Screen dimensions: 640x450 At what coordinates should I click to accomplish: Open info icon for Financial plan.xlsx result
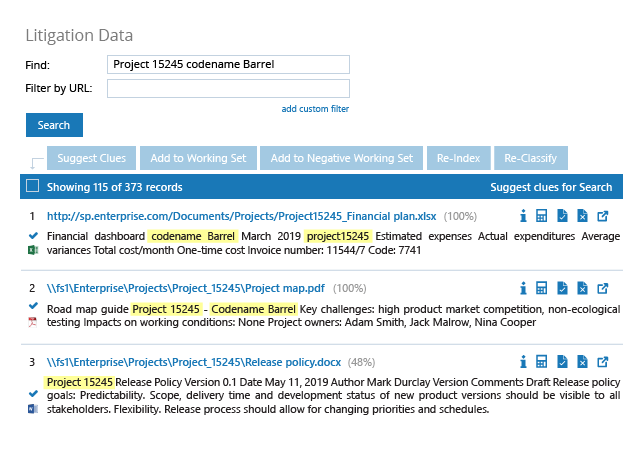coord(523,216)
